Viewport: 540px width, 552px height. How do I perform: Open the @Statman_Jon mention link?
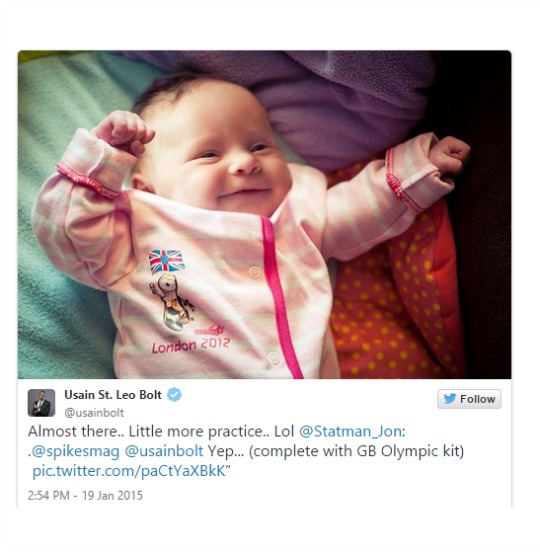pyautogui.click(x=352, y=432)
